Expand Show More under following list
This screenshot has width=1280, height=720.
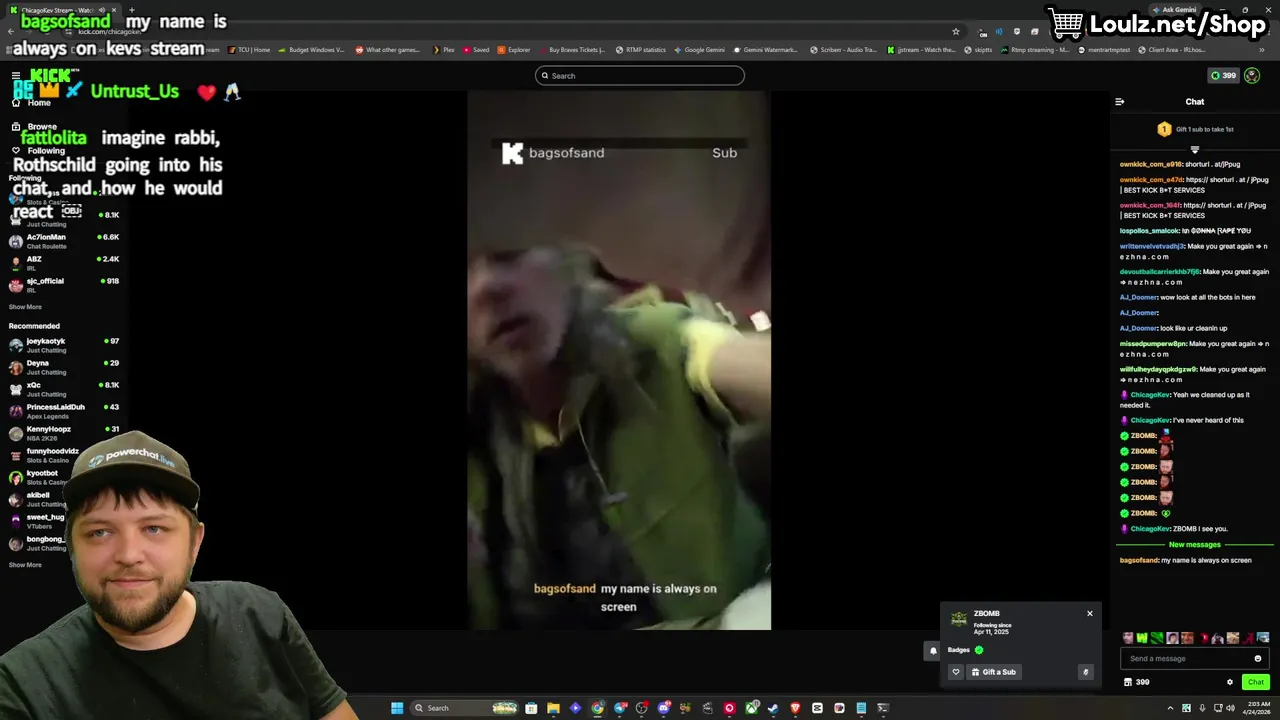[25, 307]
